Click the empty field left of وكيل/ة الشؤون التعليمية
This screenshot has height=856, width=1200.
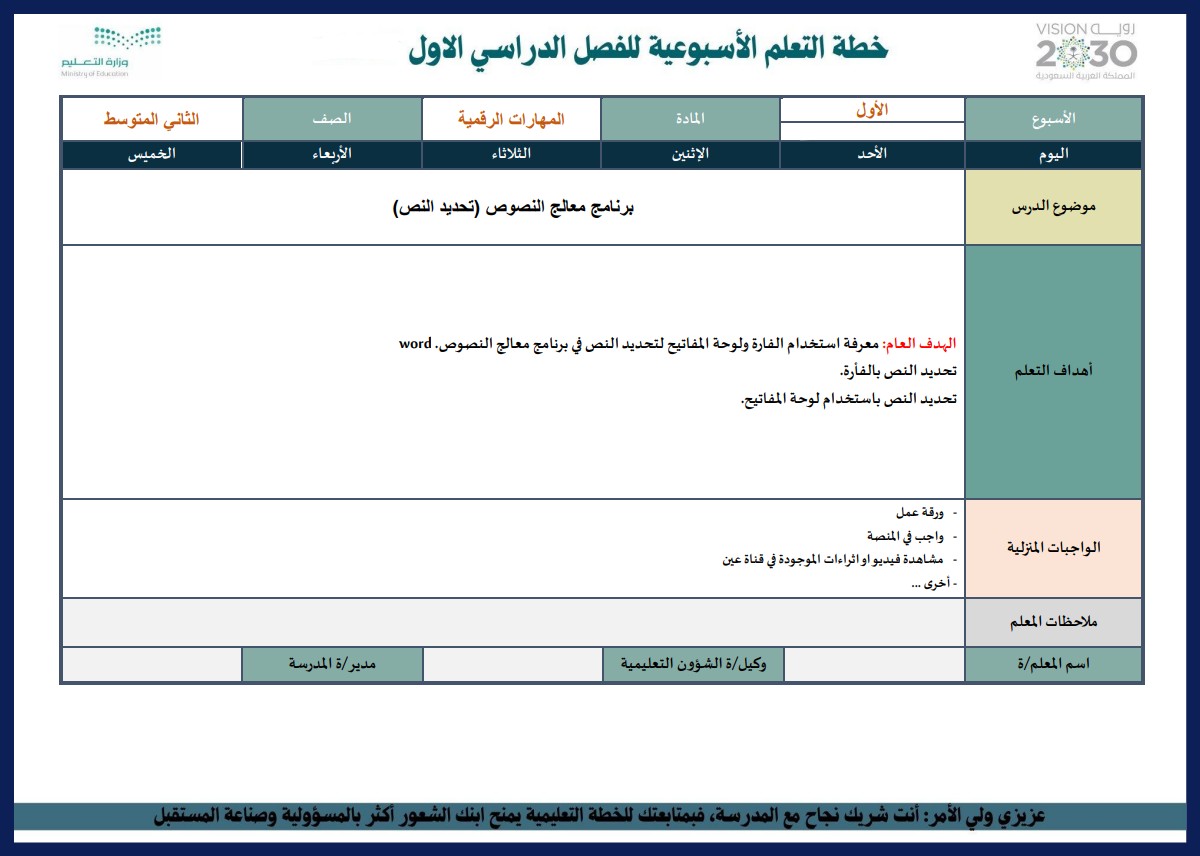tap(513, 664)
